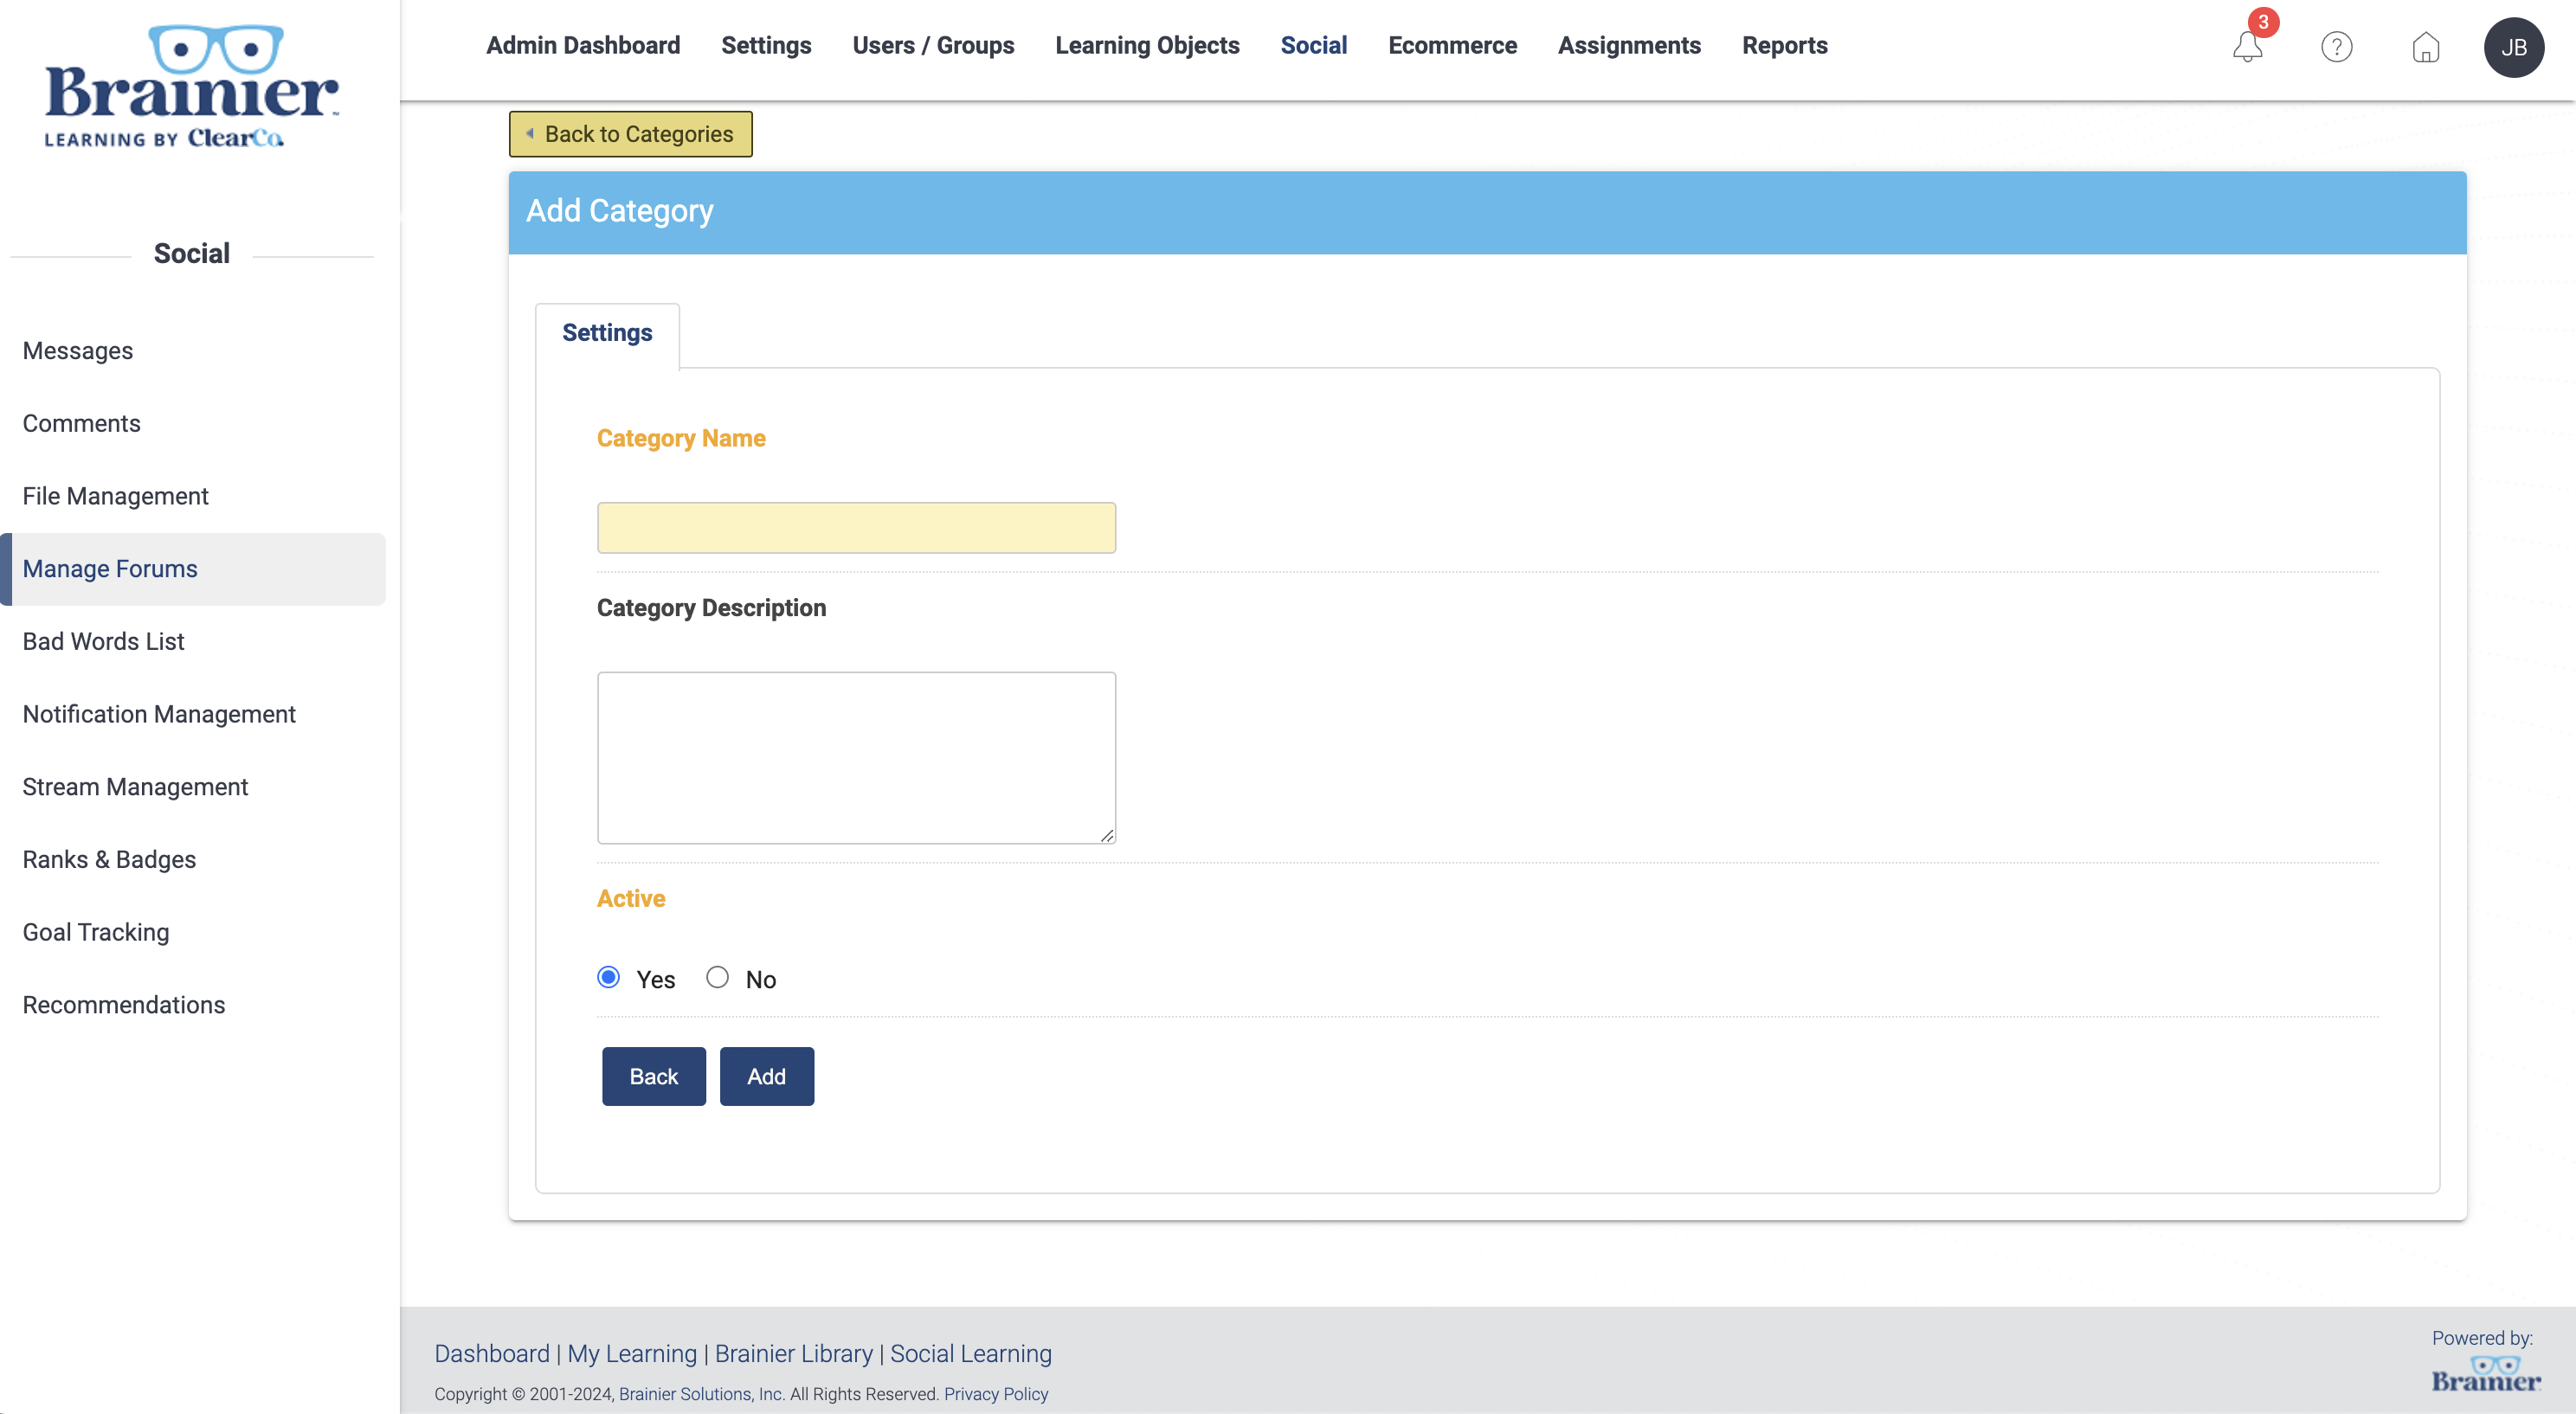The image size is (2576, 1414).
Task: Open the Social top menu
Action: point(1313,45)
